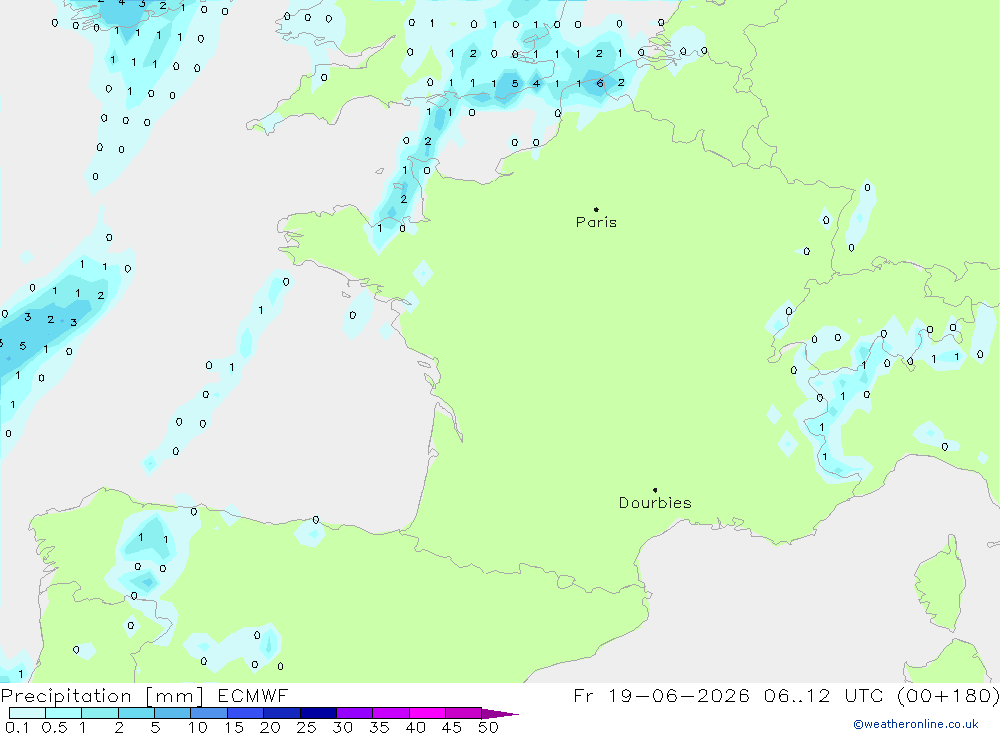The height and width of the screenshot is (733, 1000).
Task: Click the legend scale value '50'
Action: [489, 727]
